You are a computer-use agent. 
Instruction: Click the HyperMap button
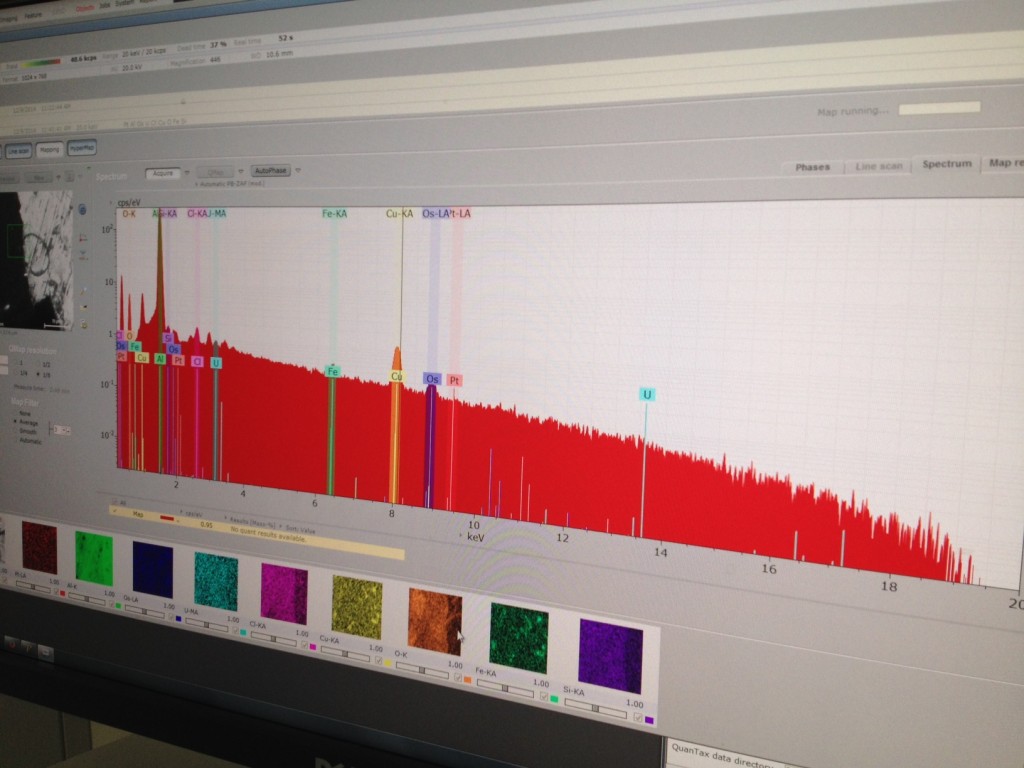[x=82, y=149]
